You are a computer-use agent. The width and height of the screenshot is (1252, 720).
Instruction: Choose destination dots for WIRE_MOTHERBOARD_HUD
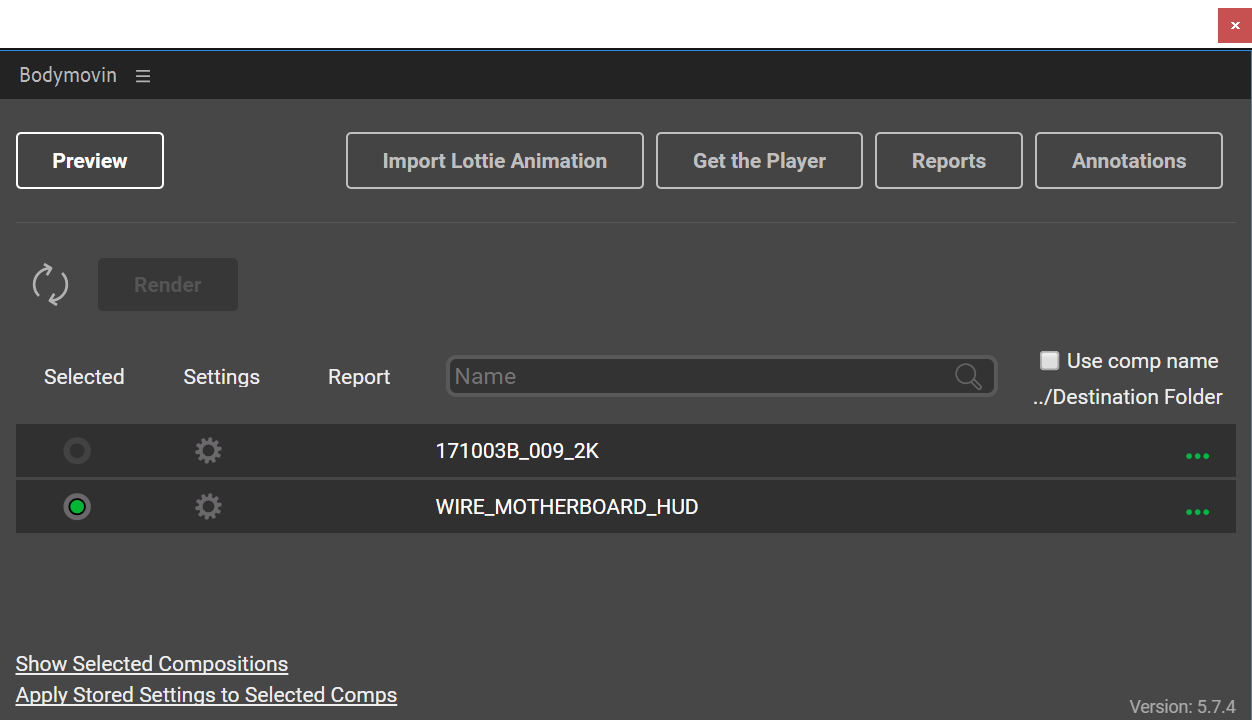coord(1197,512)
